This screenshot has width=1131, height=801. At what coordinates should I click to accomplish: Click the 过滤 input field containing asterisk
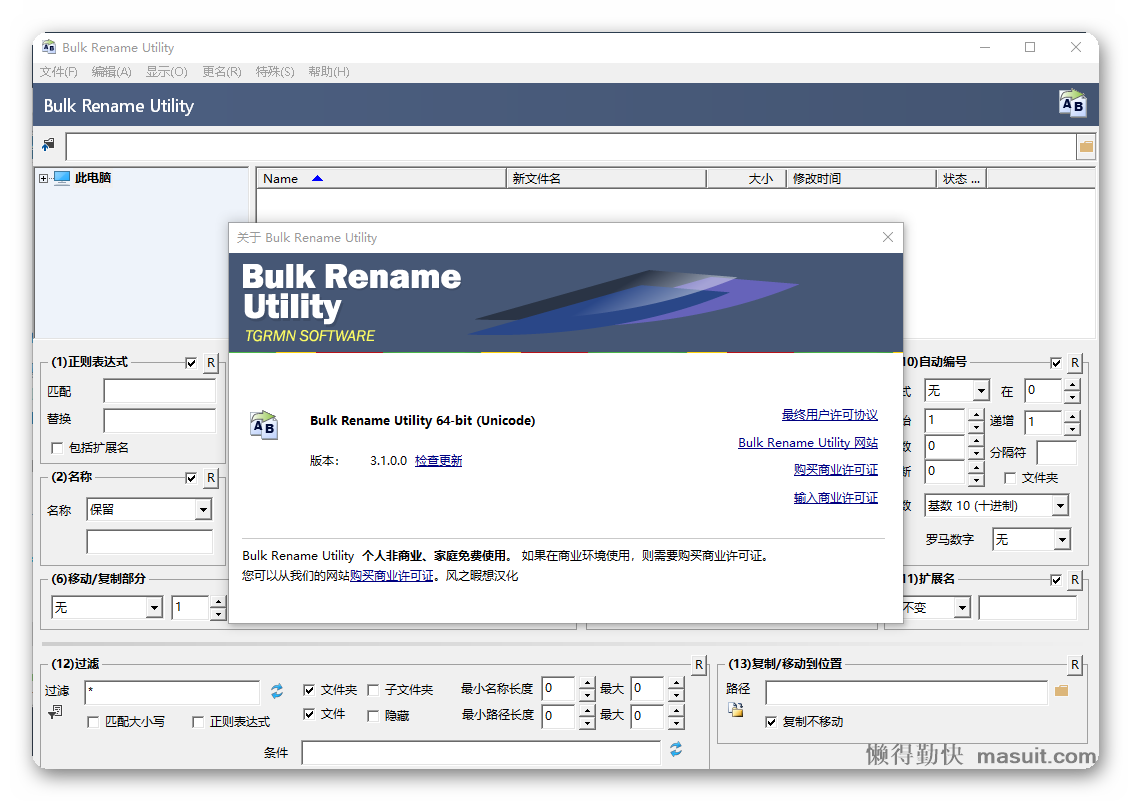[172, 691]
